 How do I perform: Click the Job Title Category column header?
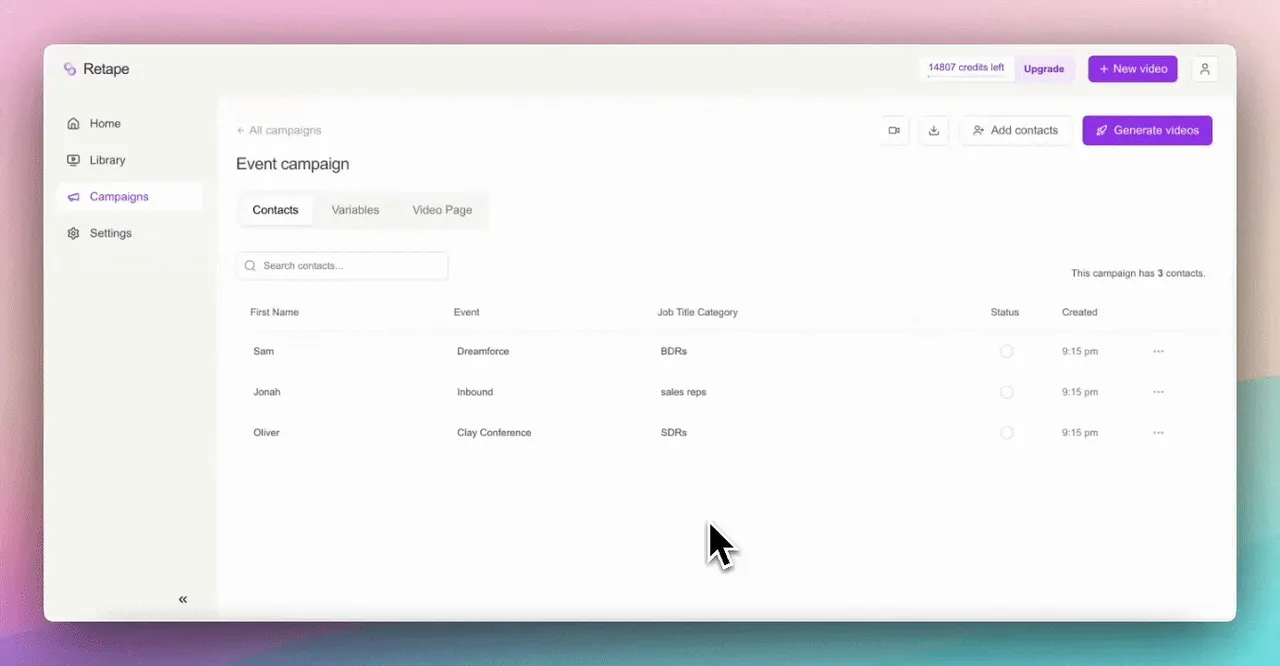[x=697, y=312]
